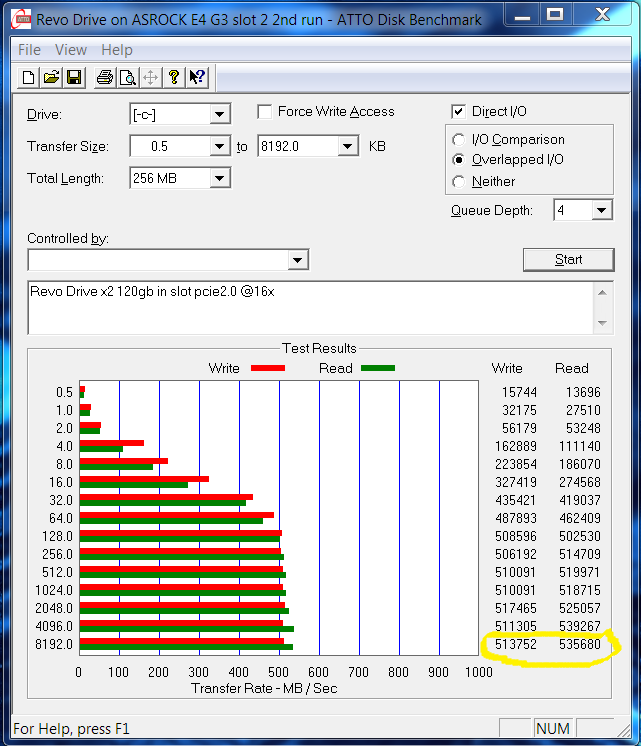Activate the context Help pointer icon
Image resolution: width=641 pixels, height=746 pixels.
coord(197,77)
